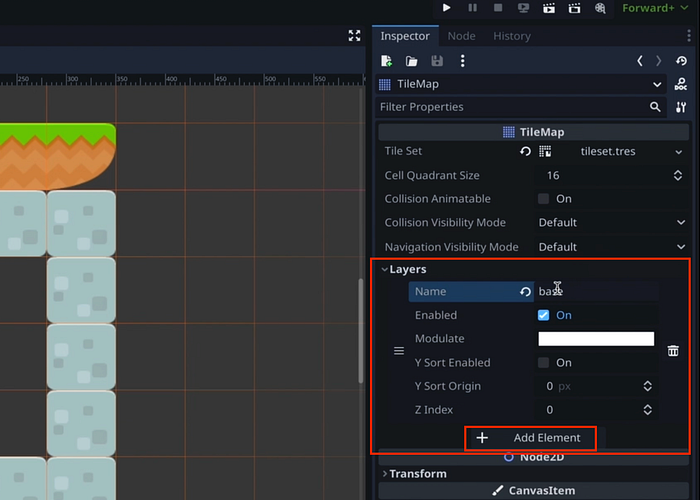
Task: Save the current resource disk icon
Action: tap(437, 61)
